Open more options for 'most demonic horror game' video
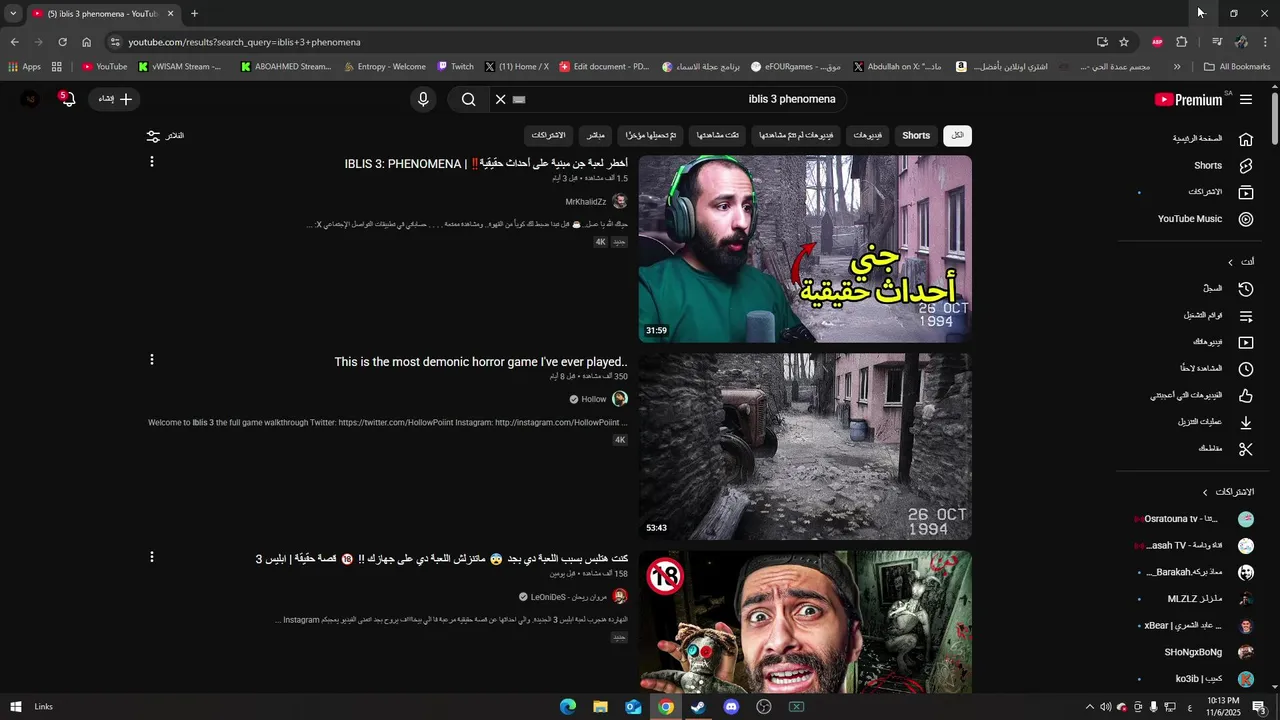The width and height of the screenshot is (1280, 720). click(152, 360)
